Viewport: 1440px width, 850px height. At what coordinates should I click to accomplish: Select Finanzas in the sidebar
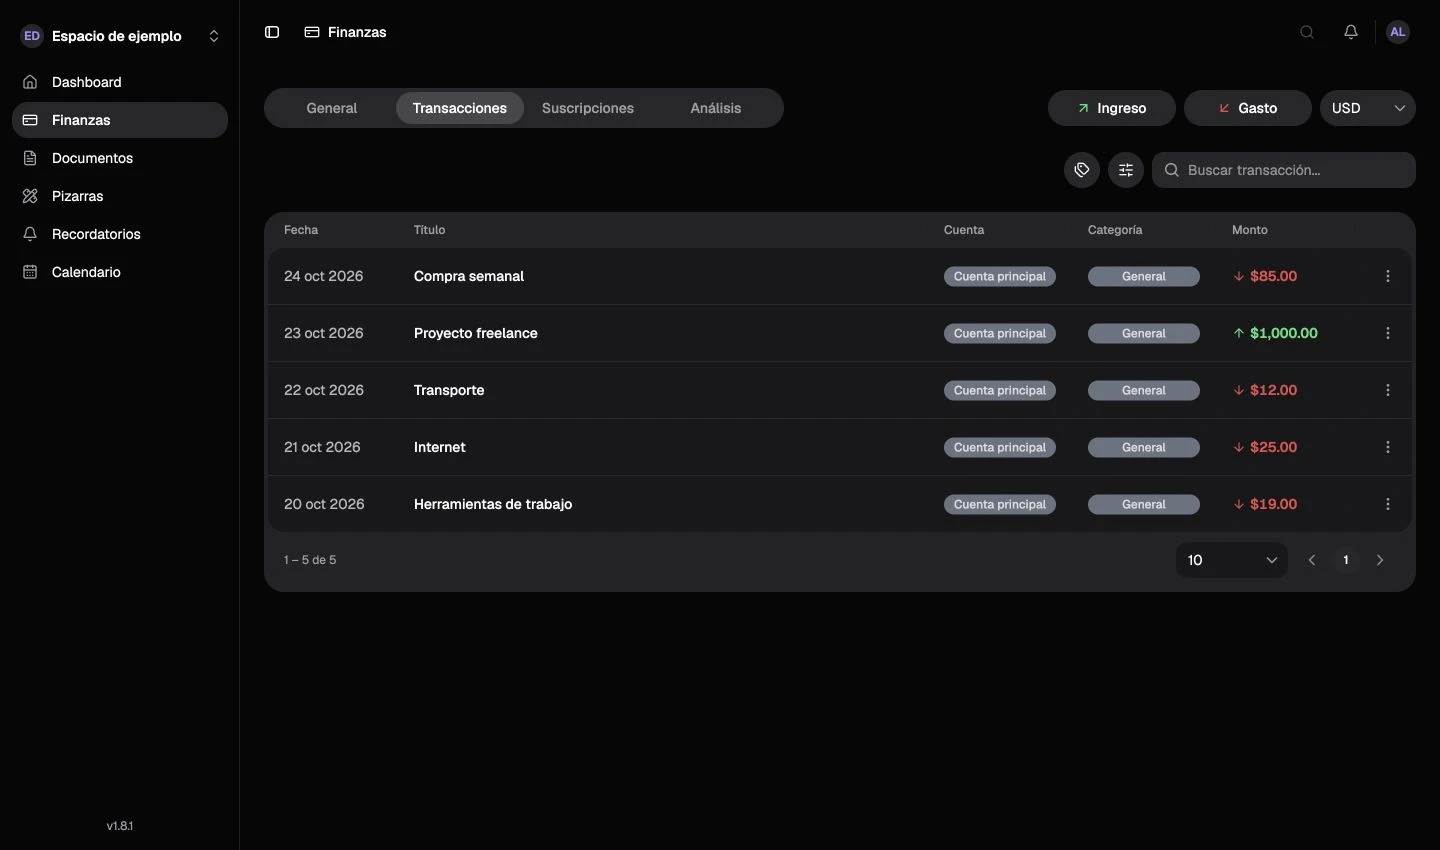coord(120,120)
